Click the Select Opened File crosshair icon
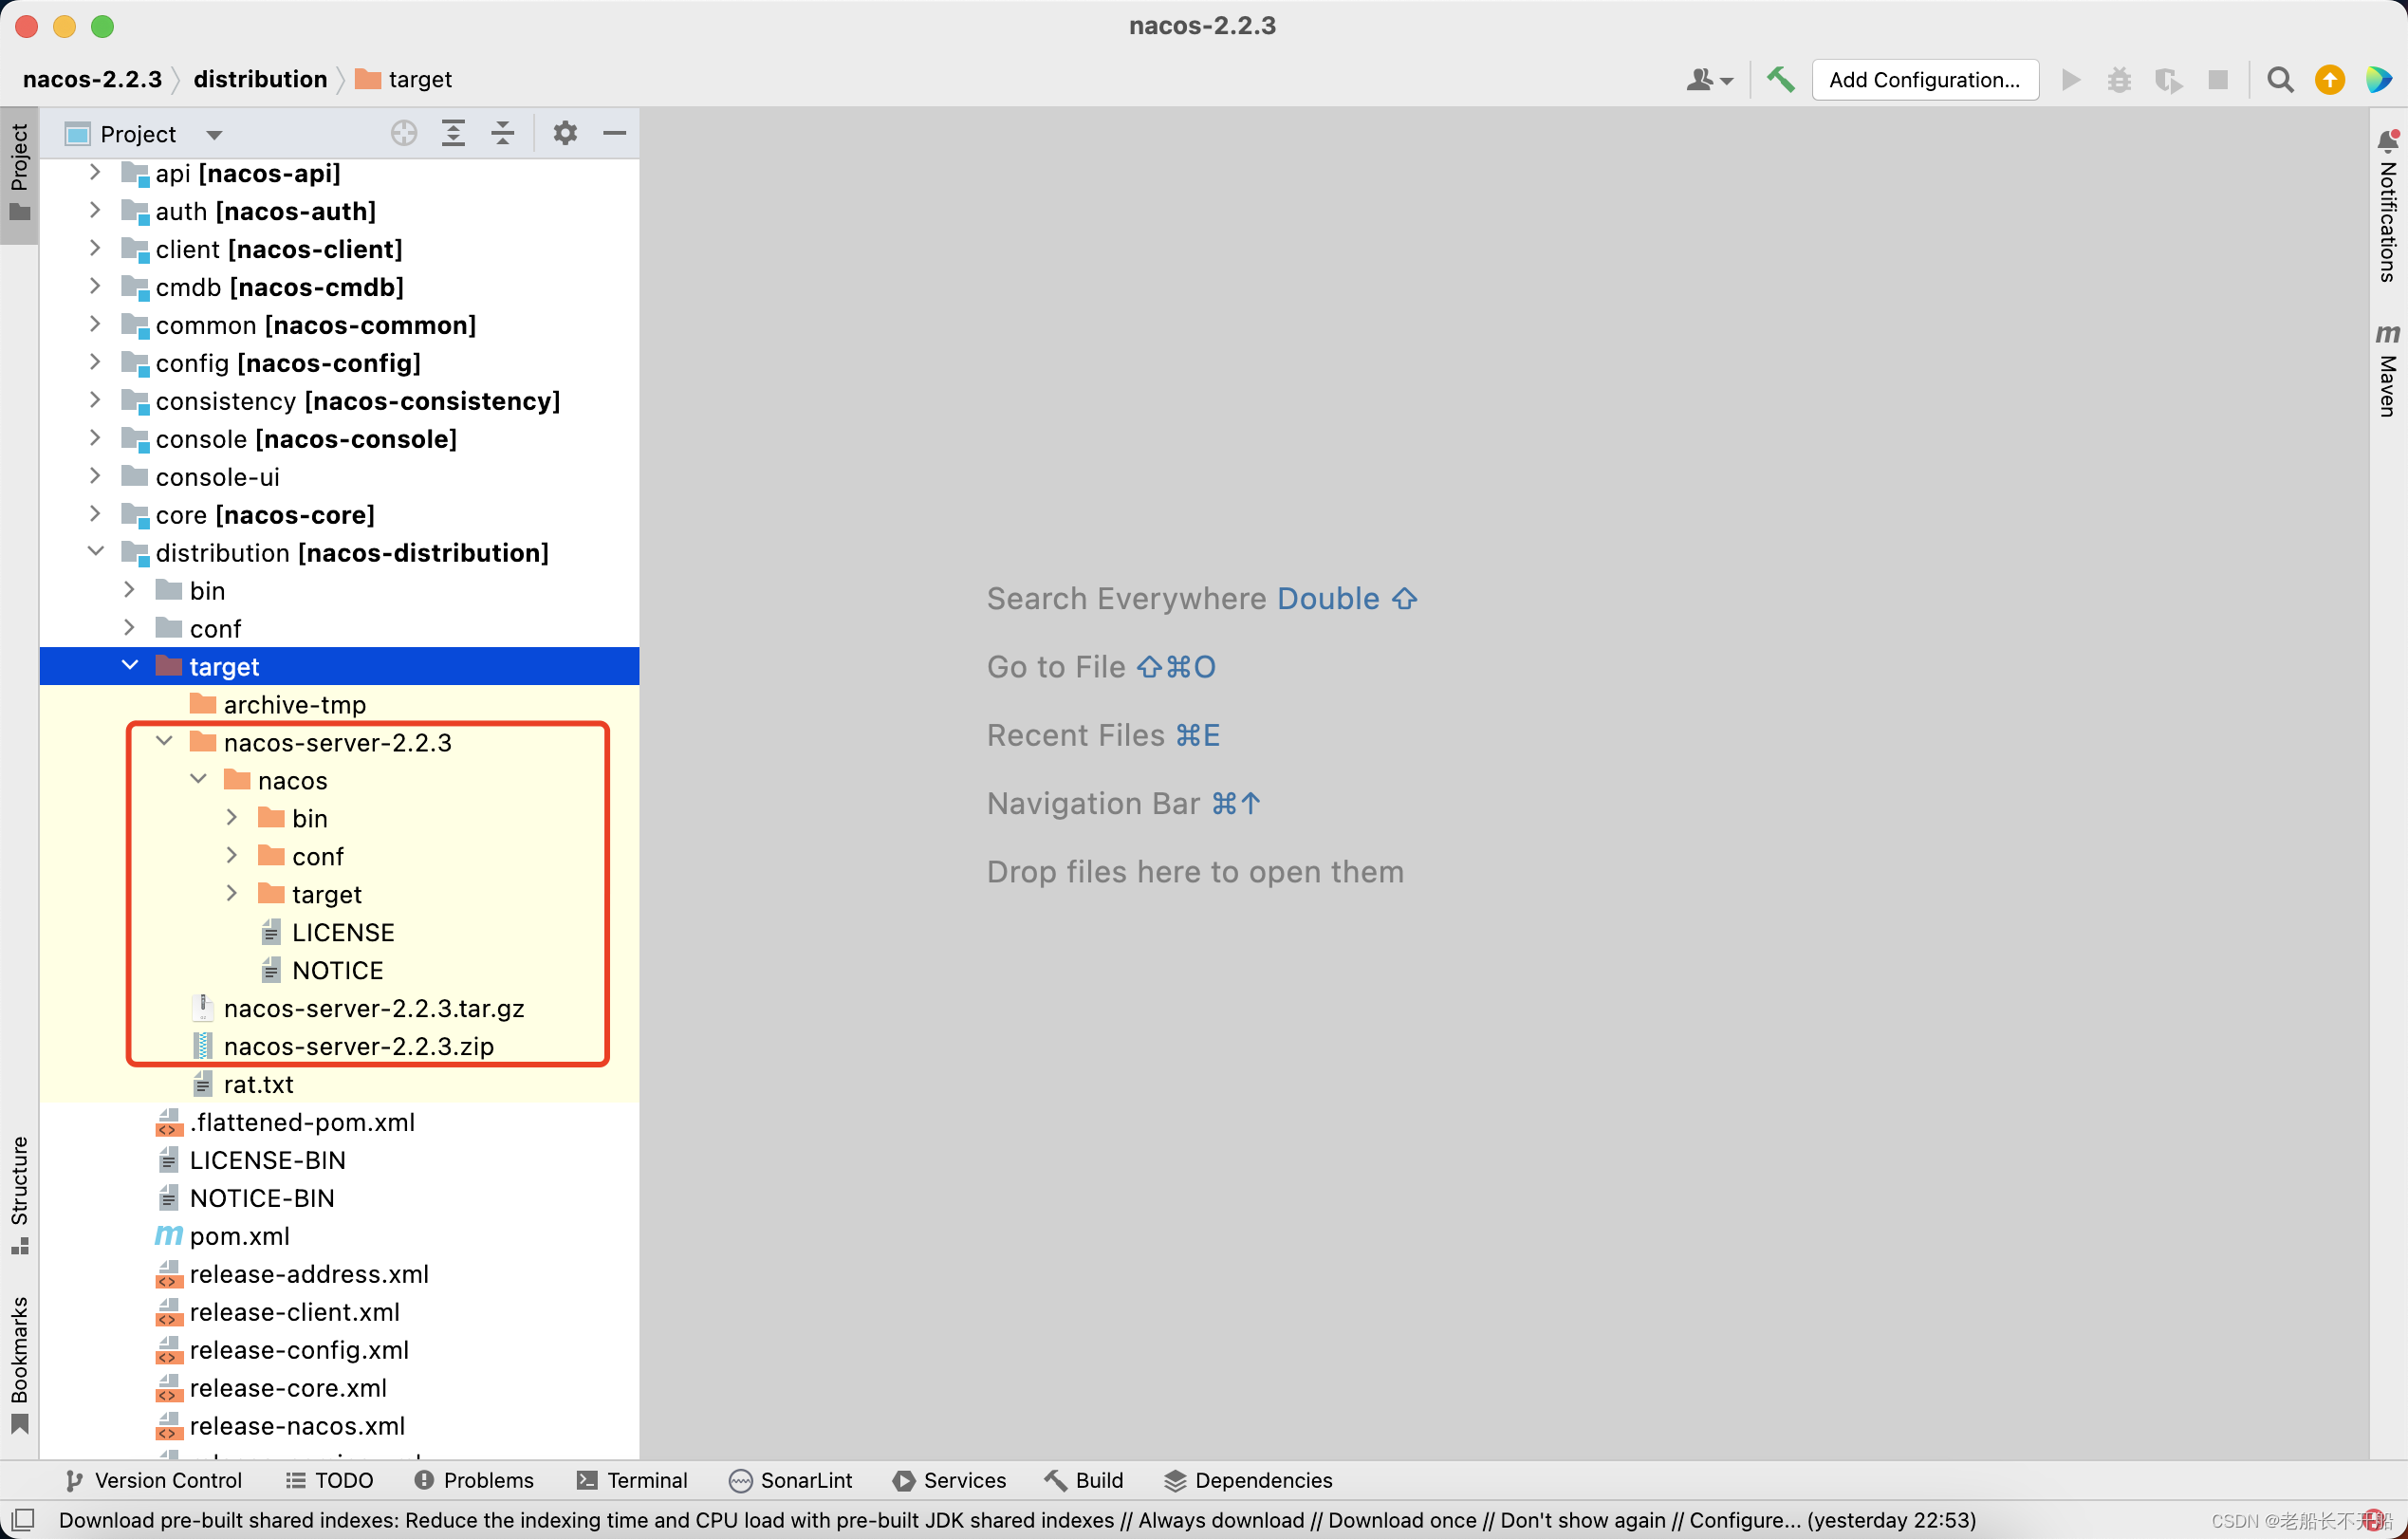Screen dimensions: 2408x1539 pos(403,132)
